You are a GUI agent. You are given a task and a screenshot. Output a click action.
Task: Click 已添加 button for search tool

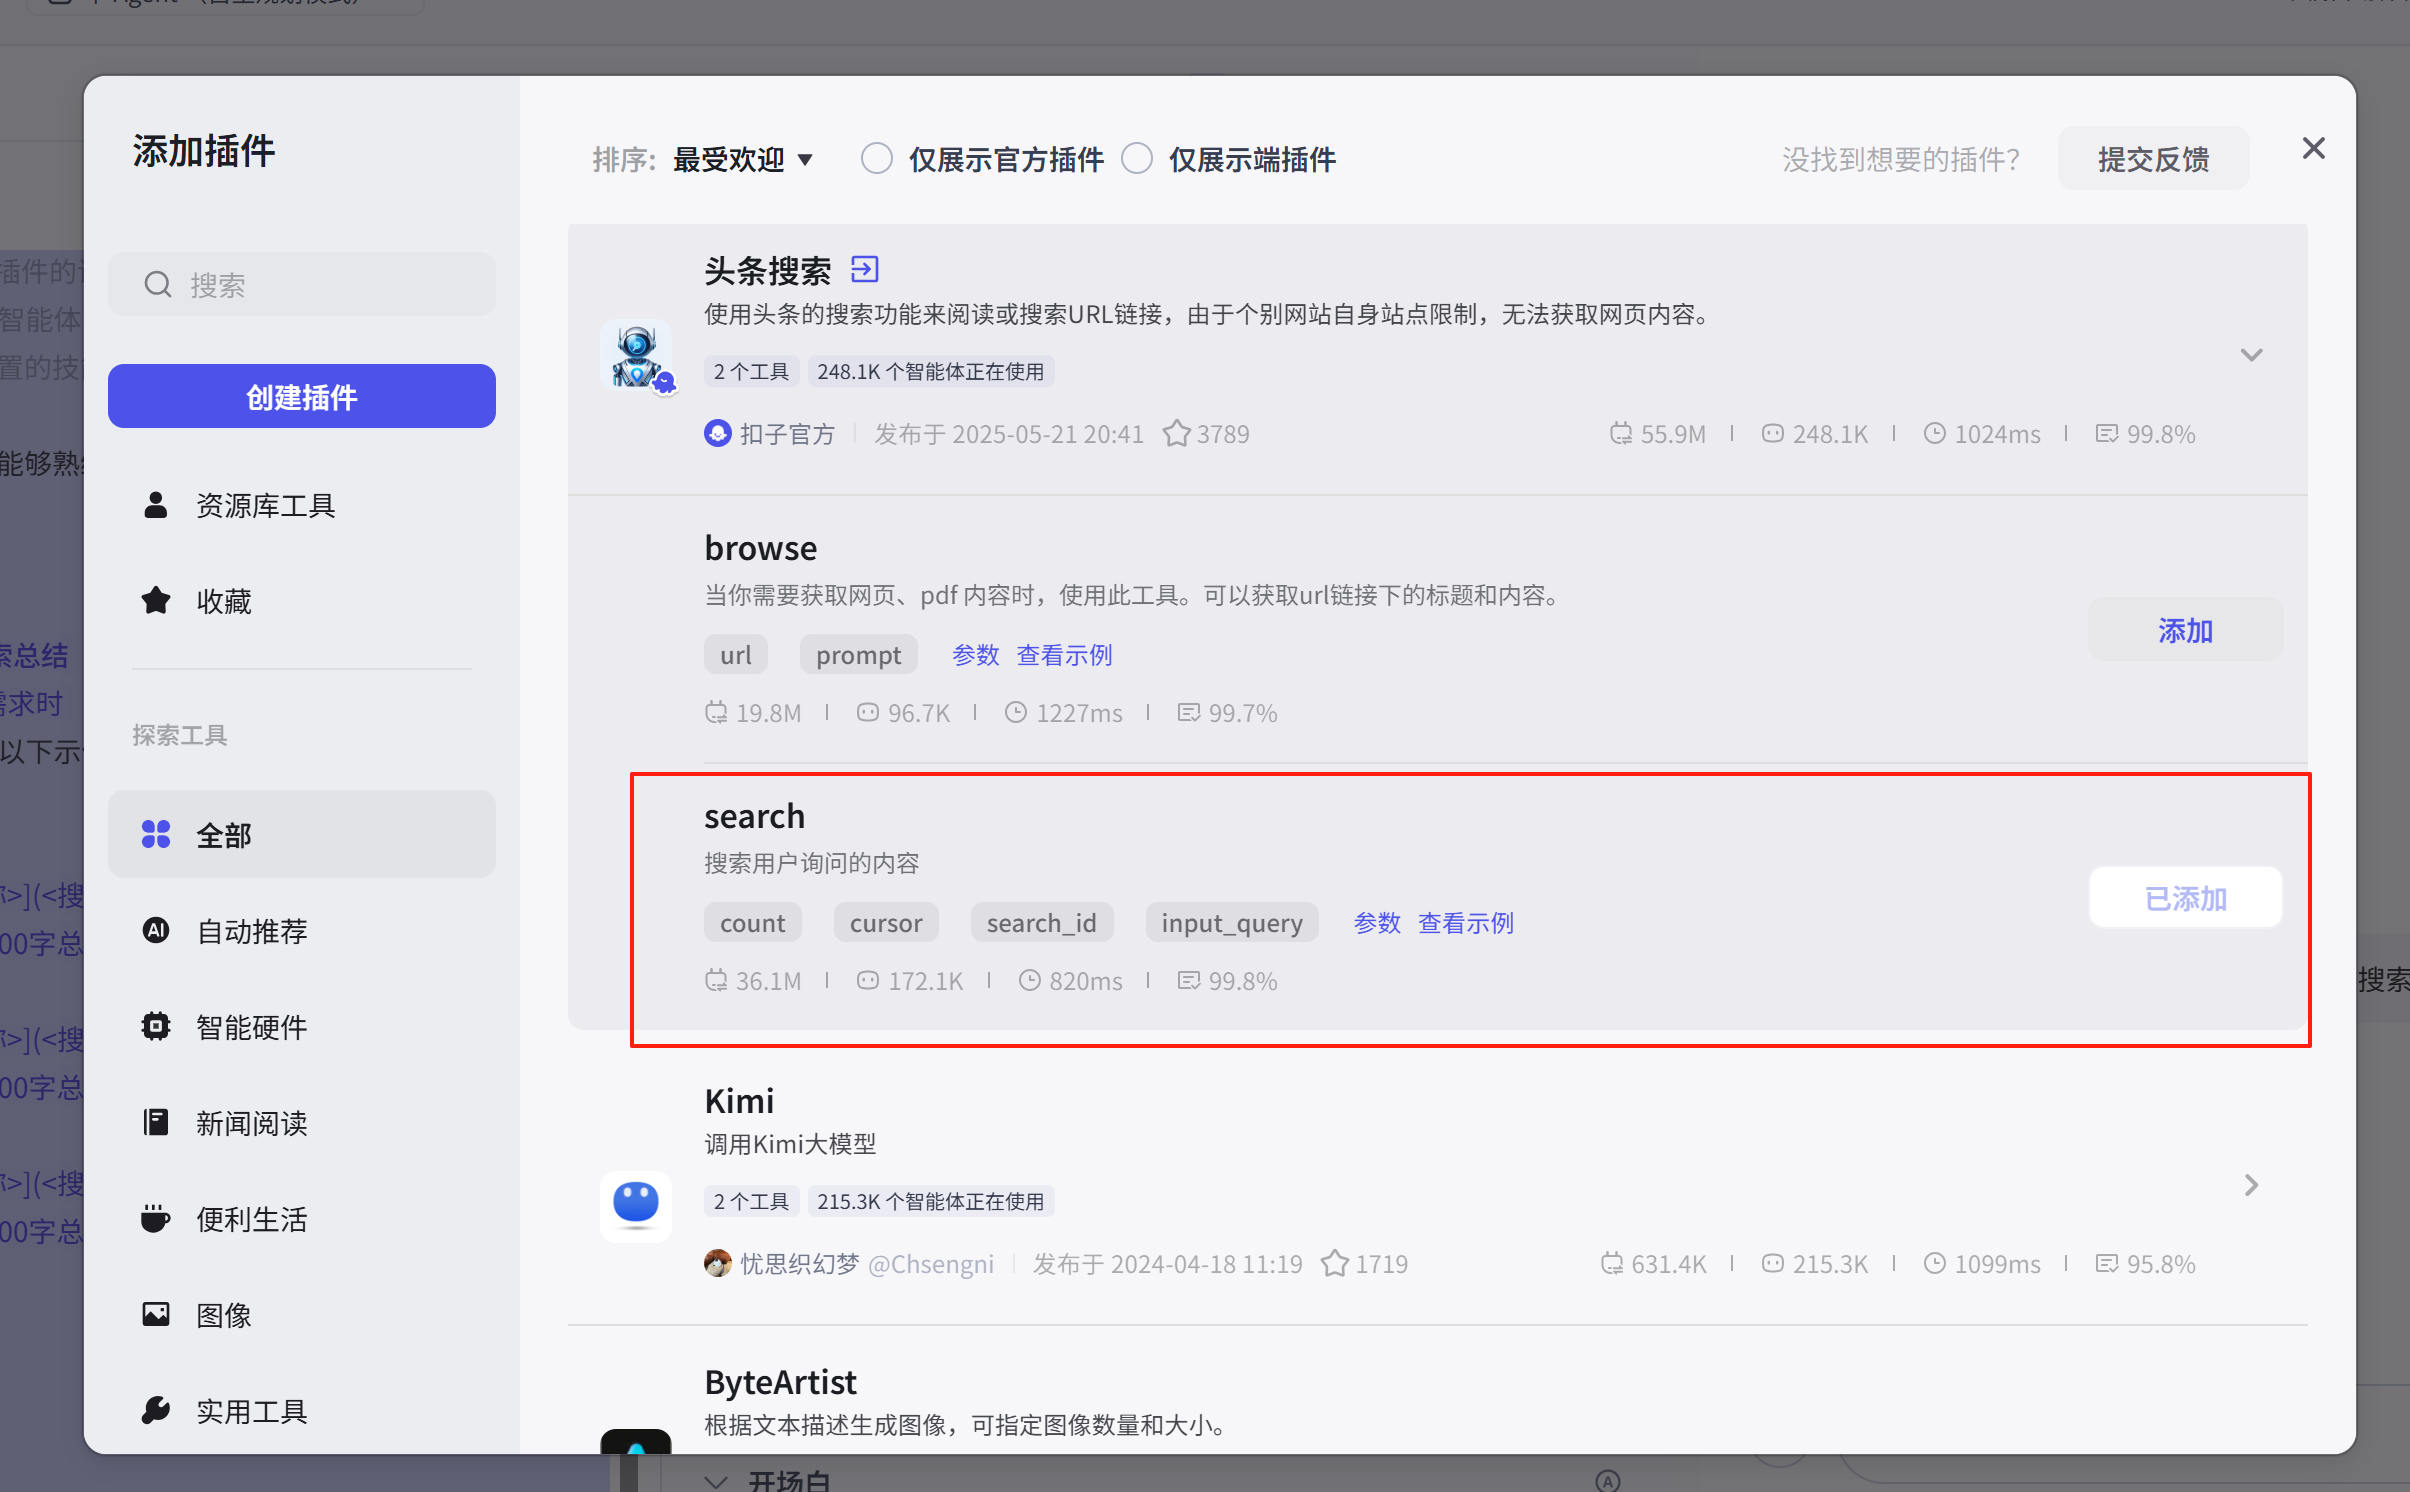pos(2185,898)
